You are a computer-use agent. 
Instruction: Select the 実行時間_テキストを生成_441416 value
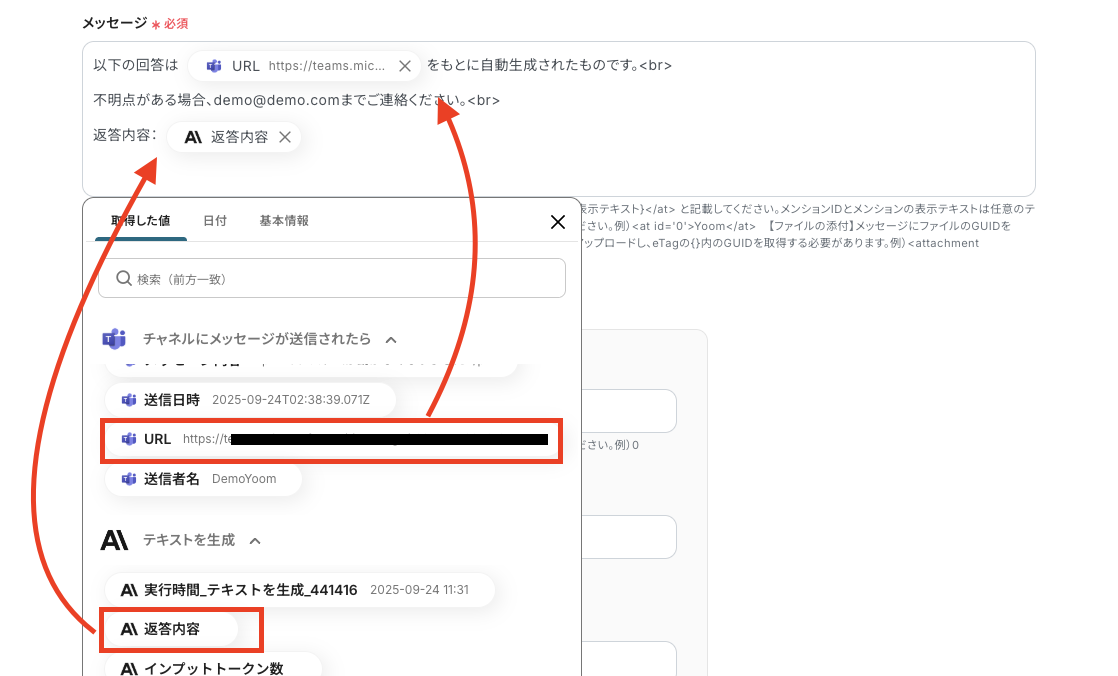tap(299, 590)
